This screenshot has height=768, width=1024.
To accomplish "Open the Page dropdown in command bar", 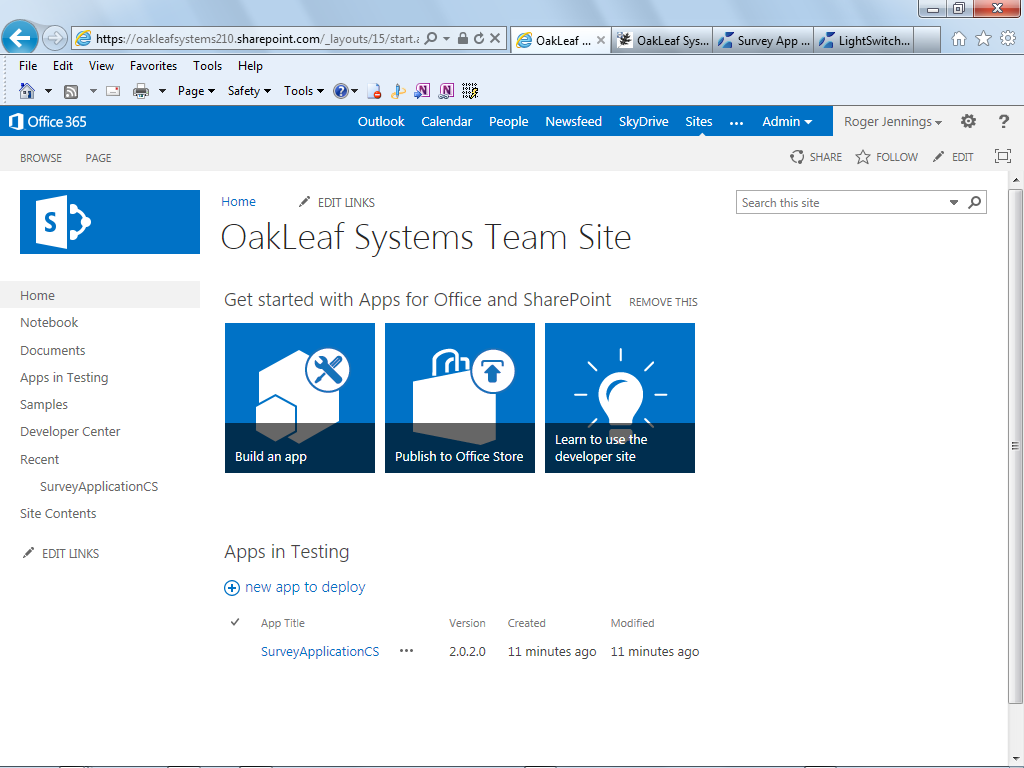I will click(197, 91).
